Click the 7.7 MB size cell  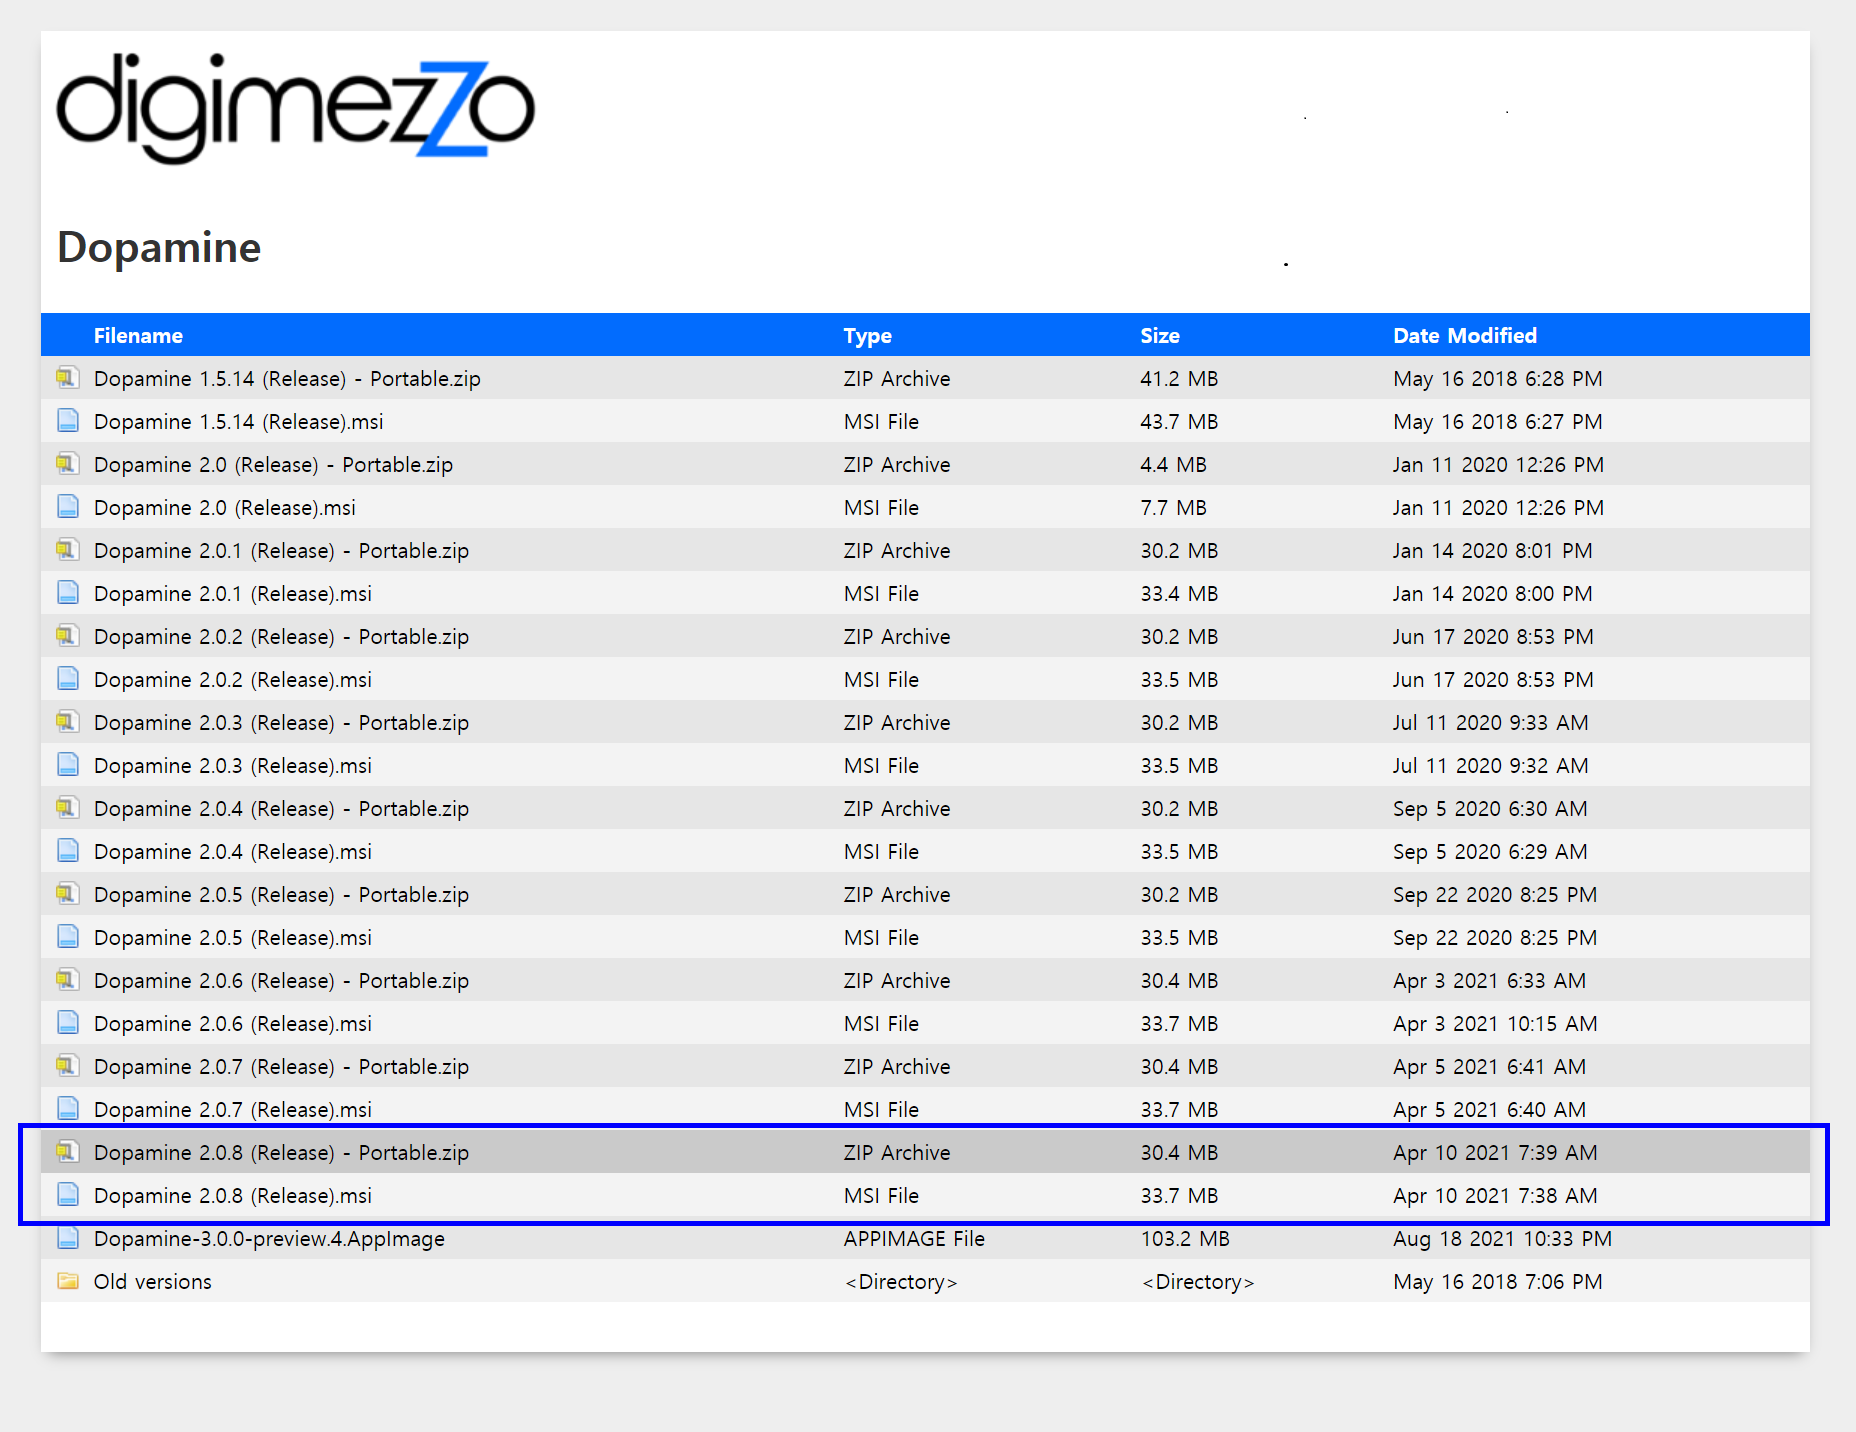(1173, 508)
